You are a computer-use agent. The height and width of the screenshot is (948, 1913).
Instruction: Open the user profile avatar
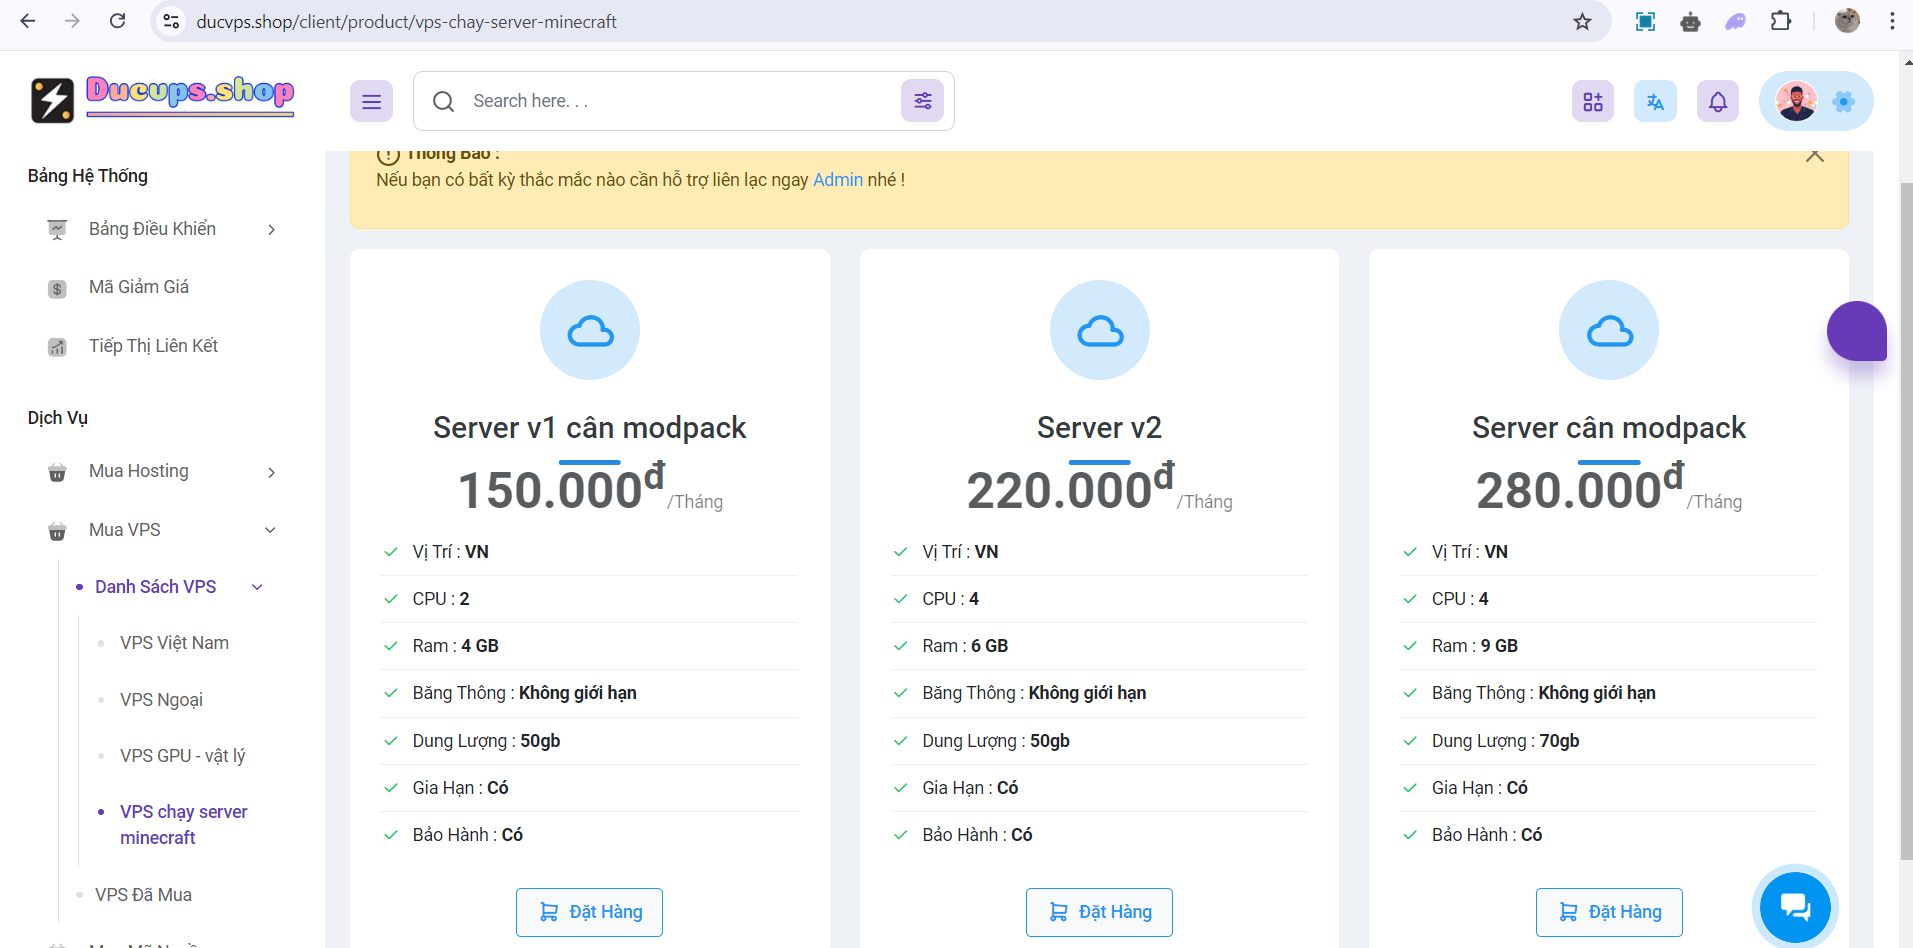pyautogui.click(x=1796, y=101)
